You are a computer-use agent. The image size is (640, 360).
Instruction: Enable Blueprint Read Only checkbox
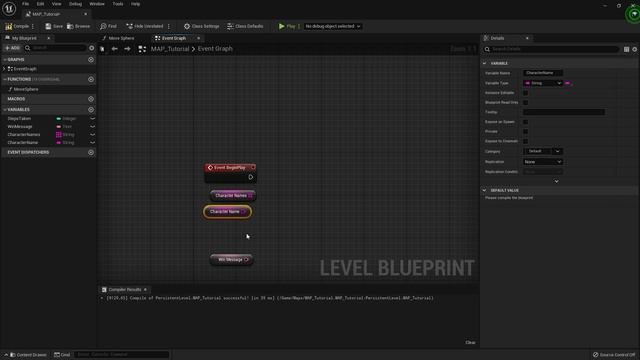coord(525,102)
